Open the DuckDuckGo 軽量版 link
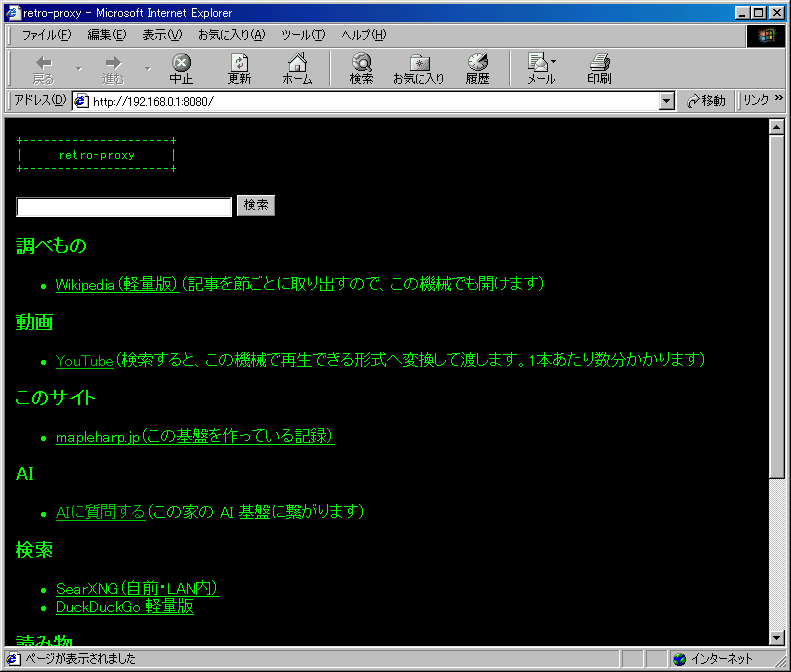 [125, 606]
